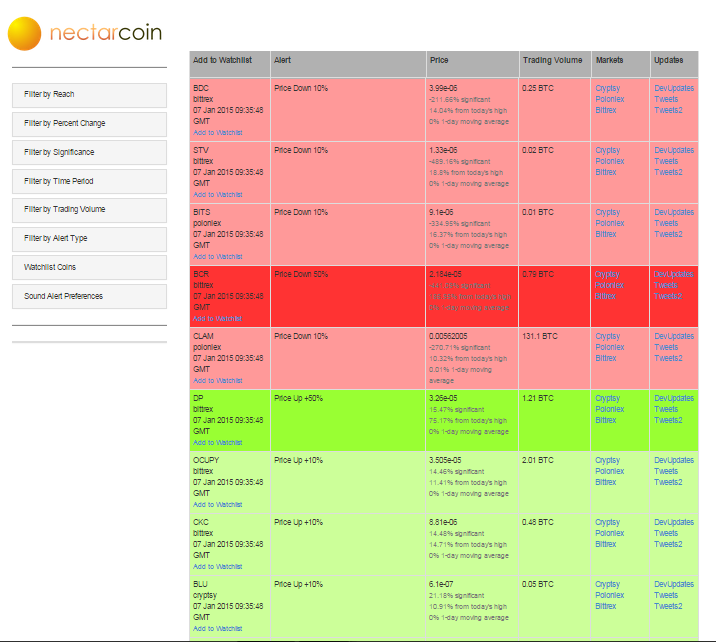Open Cryptsy market for OCUPY
This screenshot has width=716, height=642.
tap(608, 460)
